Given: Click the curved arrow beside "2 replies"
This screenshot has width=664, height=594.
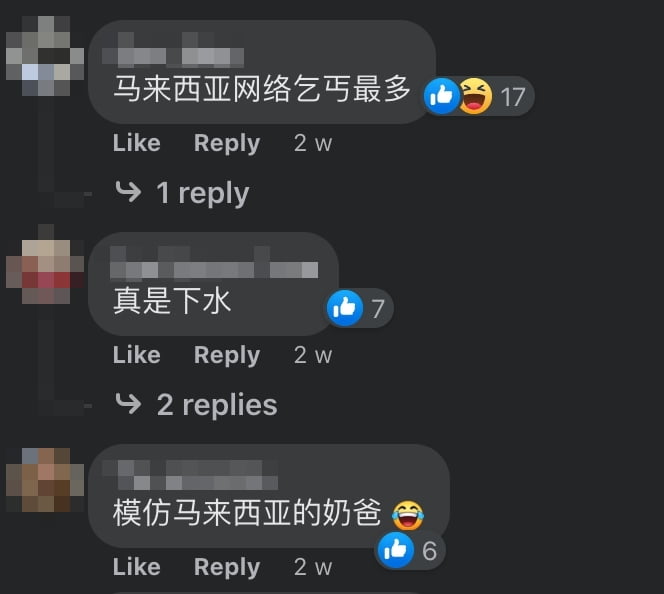Looking at the screenshot, I should 128,403.
